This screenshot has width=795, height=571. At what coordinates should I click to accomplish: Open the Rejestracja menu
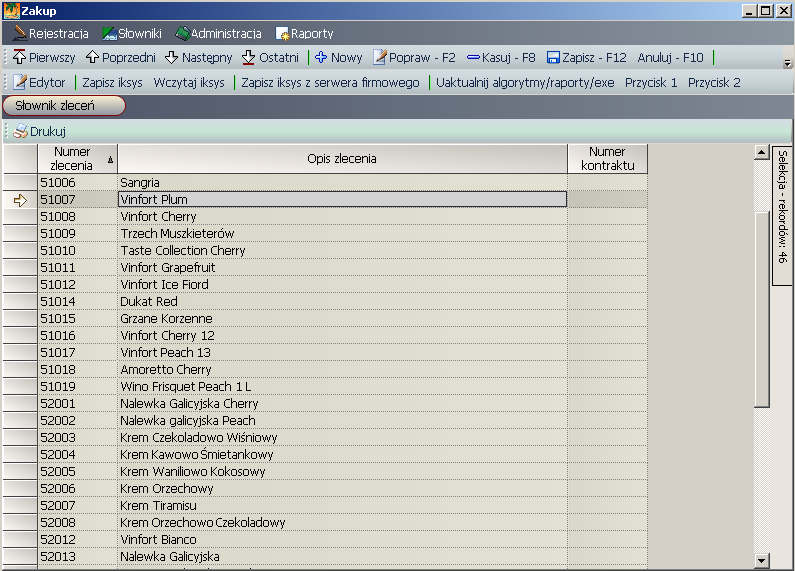click(51, 33)
